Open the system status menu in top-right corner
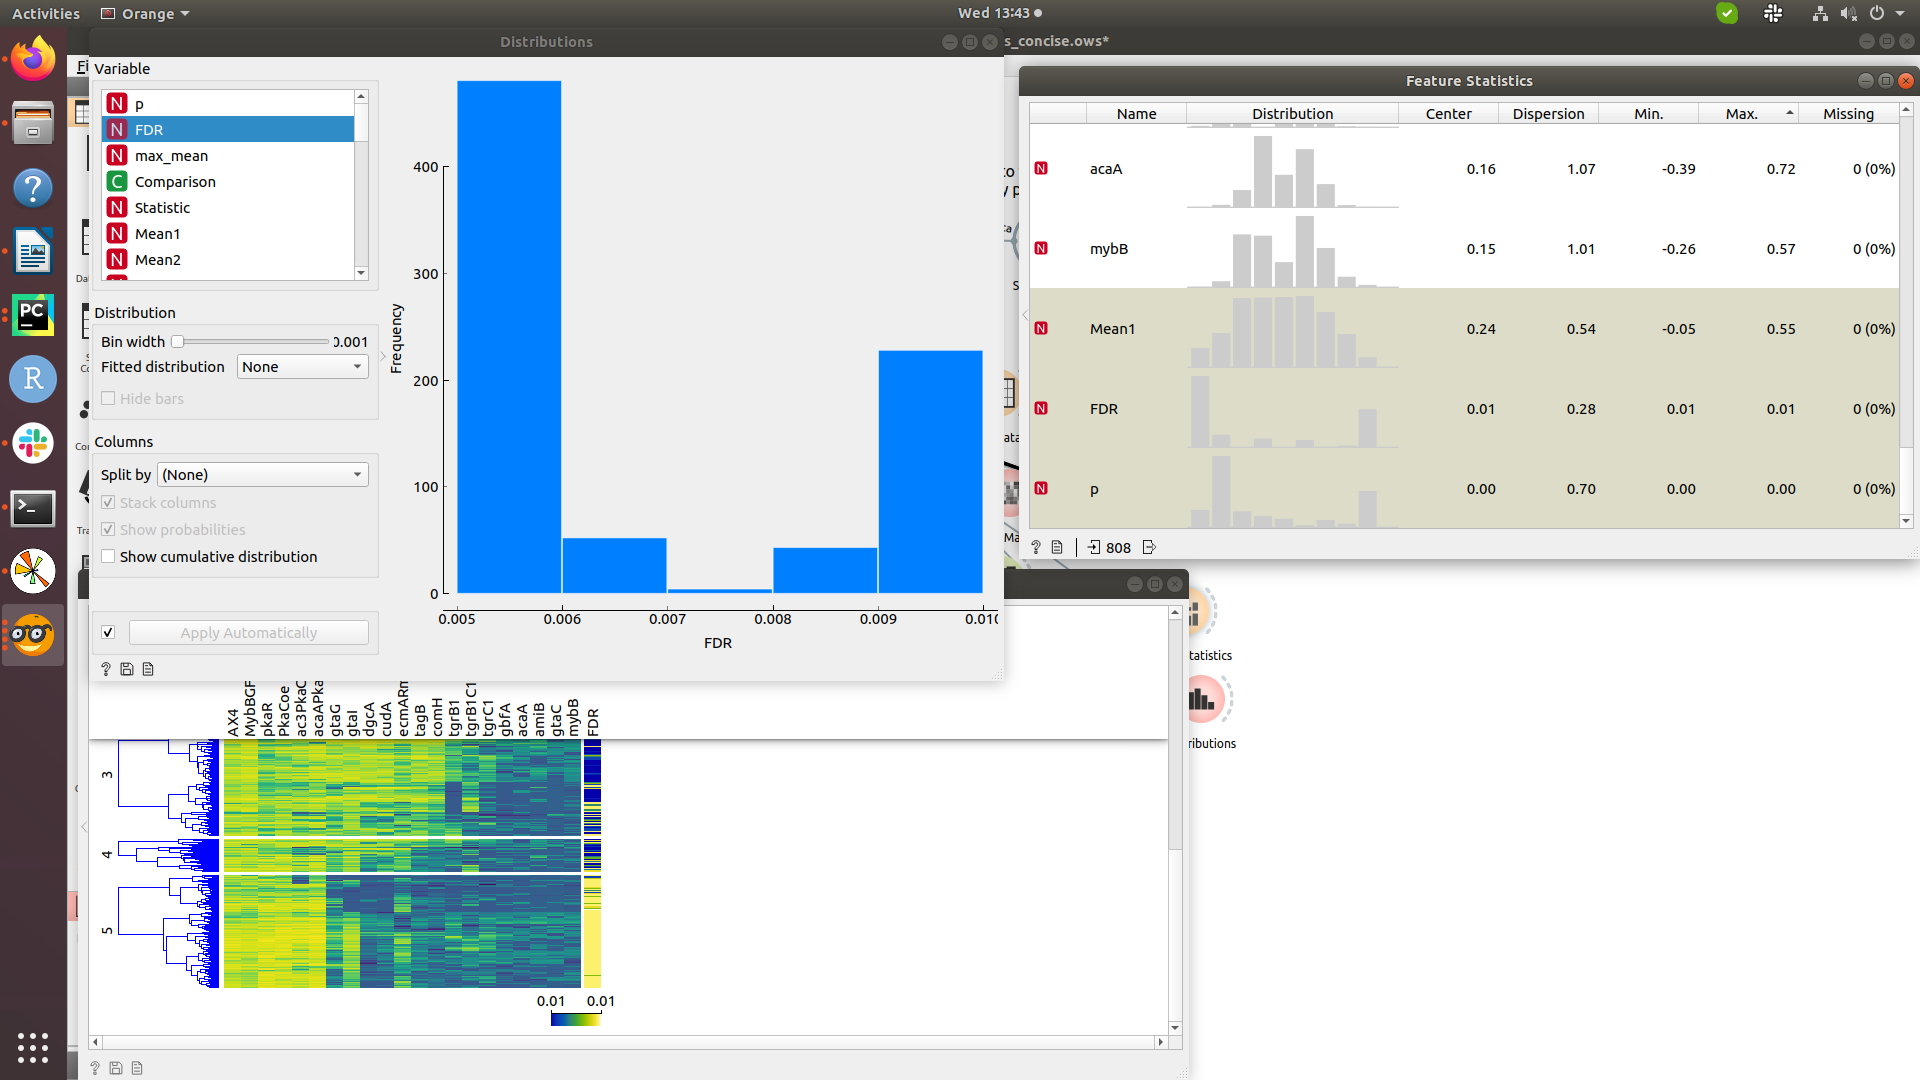The height and width of the screenshot is (1080, 1920). click(1878, 13)
